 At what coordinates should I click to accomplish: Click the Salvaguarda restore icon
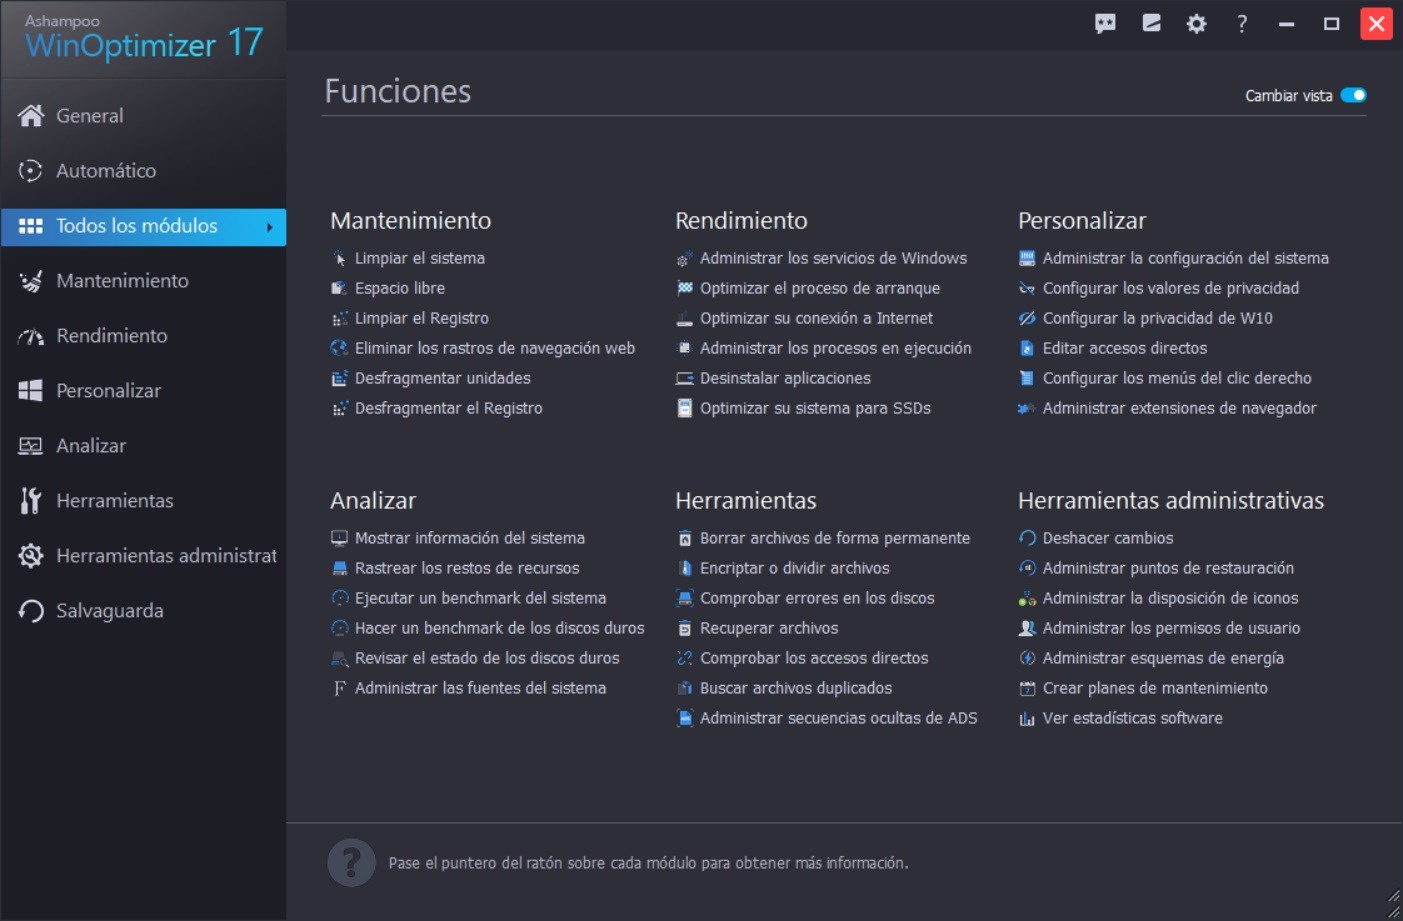coord(31,610)
